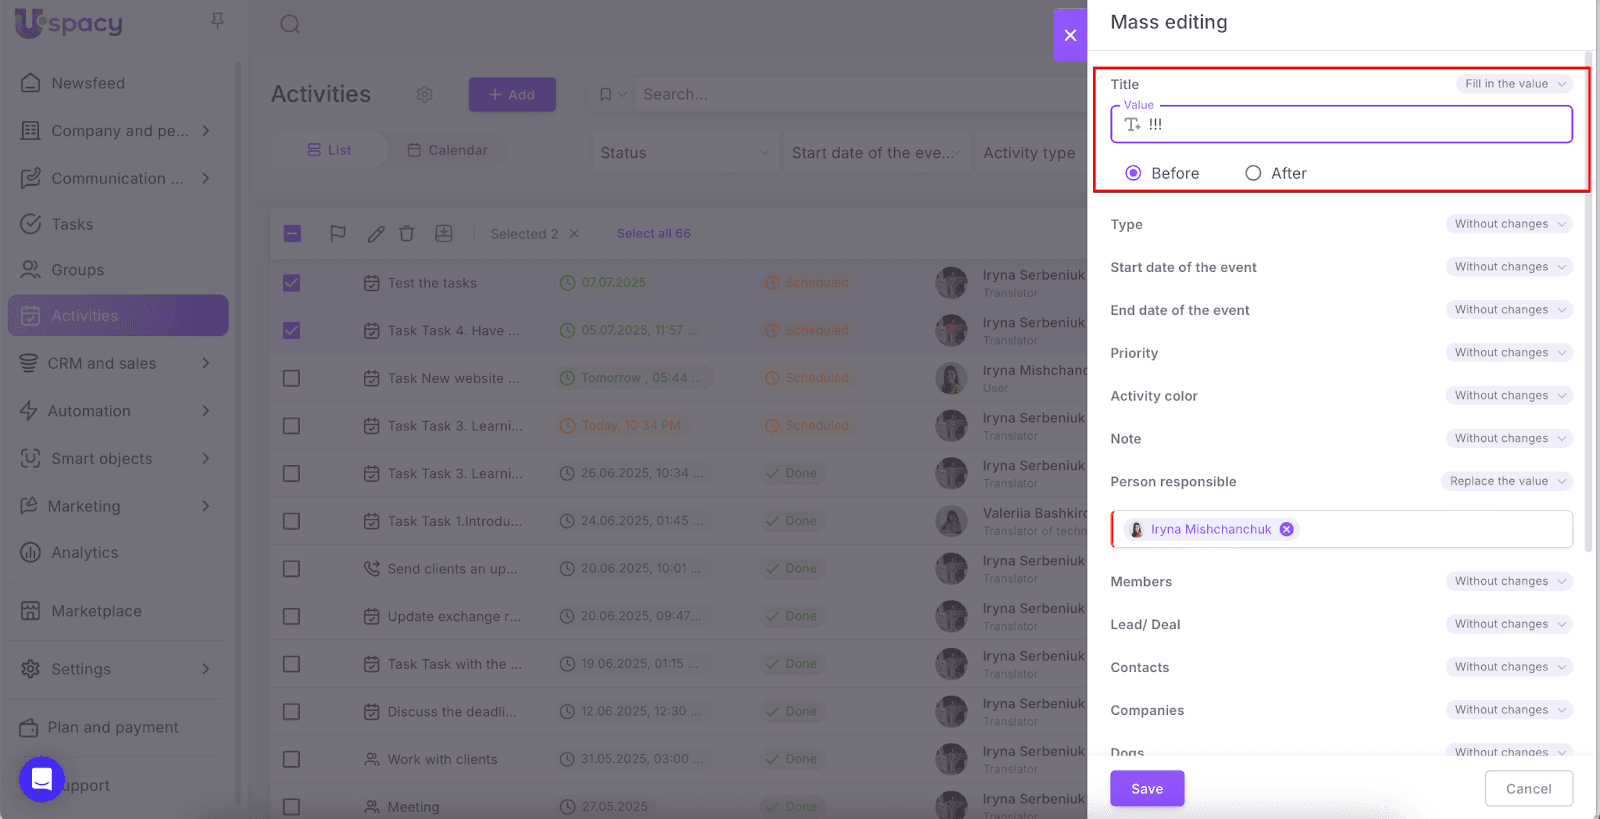Viewport: 1600px width, 819px height.
Task: Click the flag icon in selection toolbar
Action: pos(338,234)
